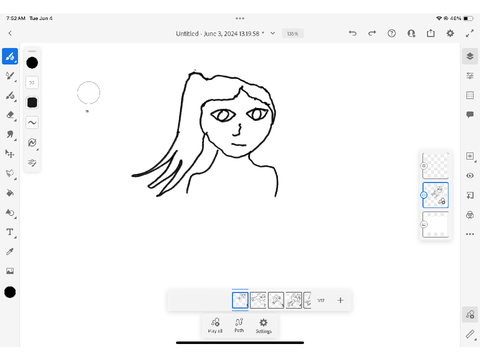
Task: Undo the last stroke
Action: click(x=353, y=33)
